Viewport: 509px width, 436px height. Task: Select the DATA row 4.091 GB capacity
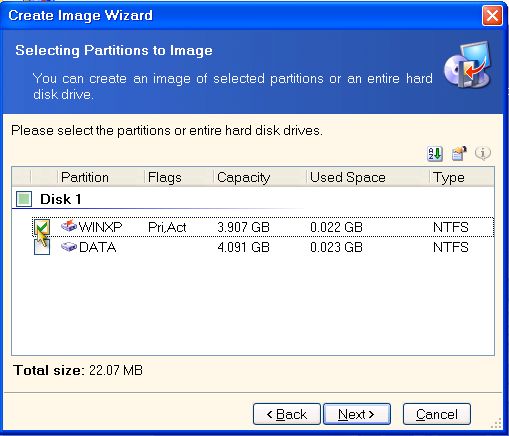243,247
